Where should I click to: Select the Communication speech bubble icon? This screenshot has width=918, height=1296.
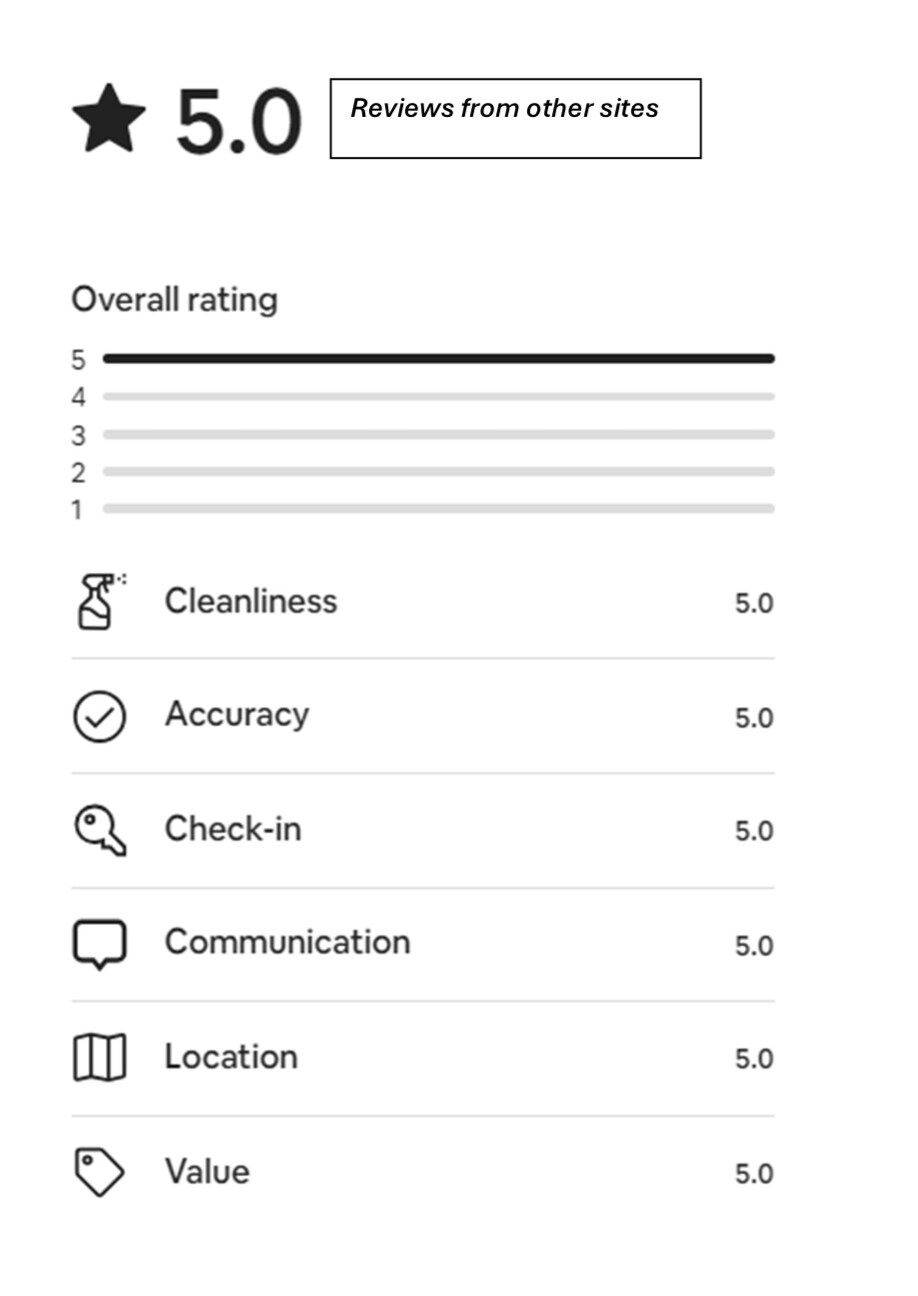100,945
